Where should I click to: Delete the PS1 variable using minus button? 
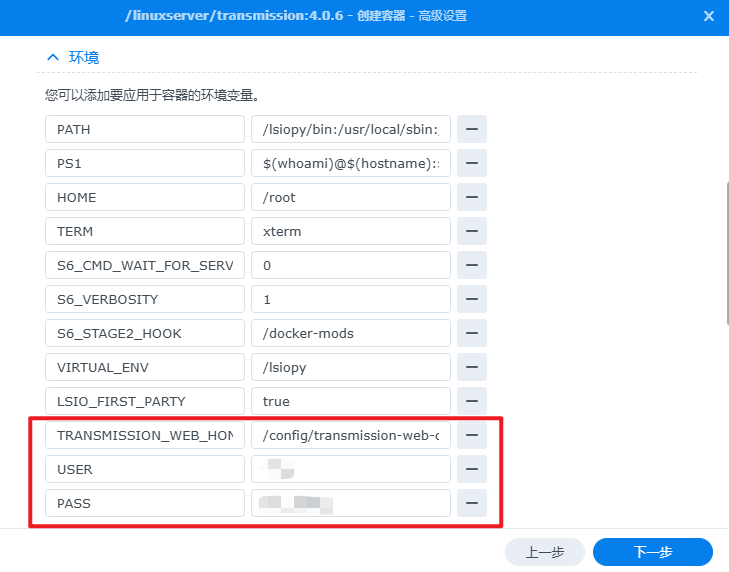pyautogui.click(x=471, y=163)
